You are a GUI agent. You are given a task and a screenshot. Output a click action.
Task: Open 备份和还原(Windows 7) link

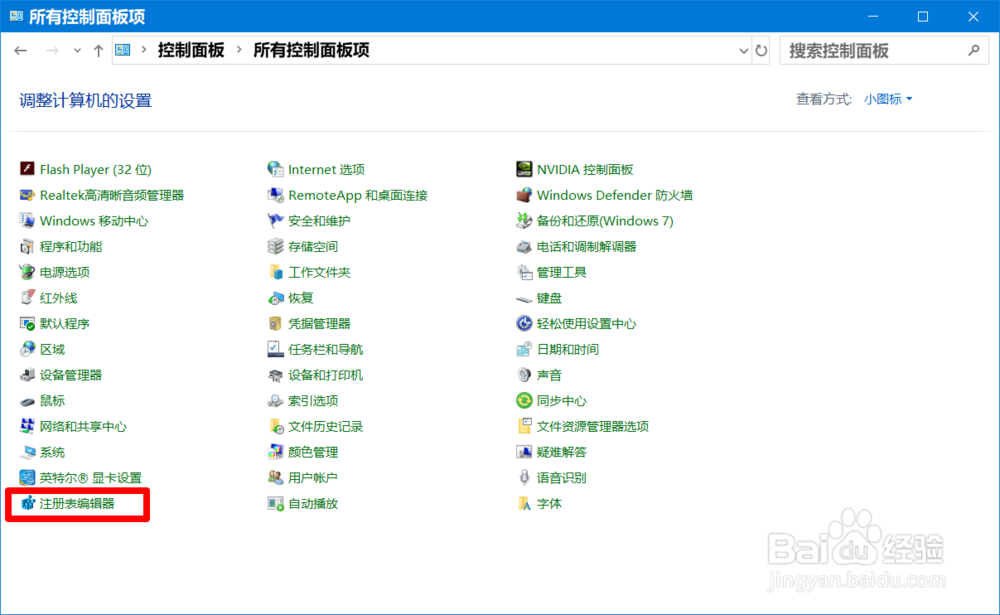pyautogui.click(x=605, y=221)
